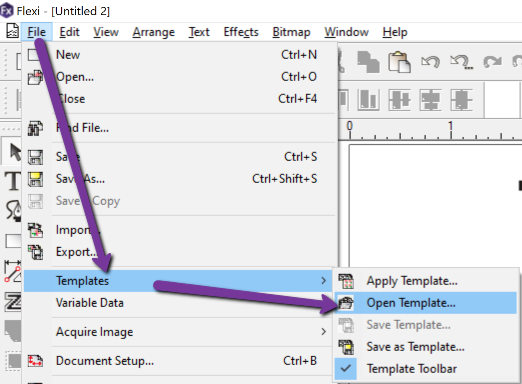Click the Save as Template icon
Screen dimensions: 522x384
point(346,347)
